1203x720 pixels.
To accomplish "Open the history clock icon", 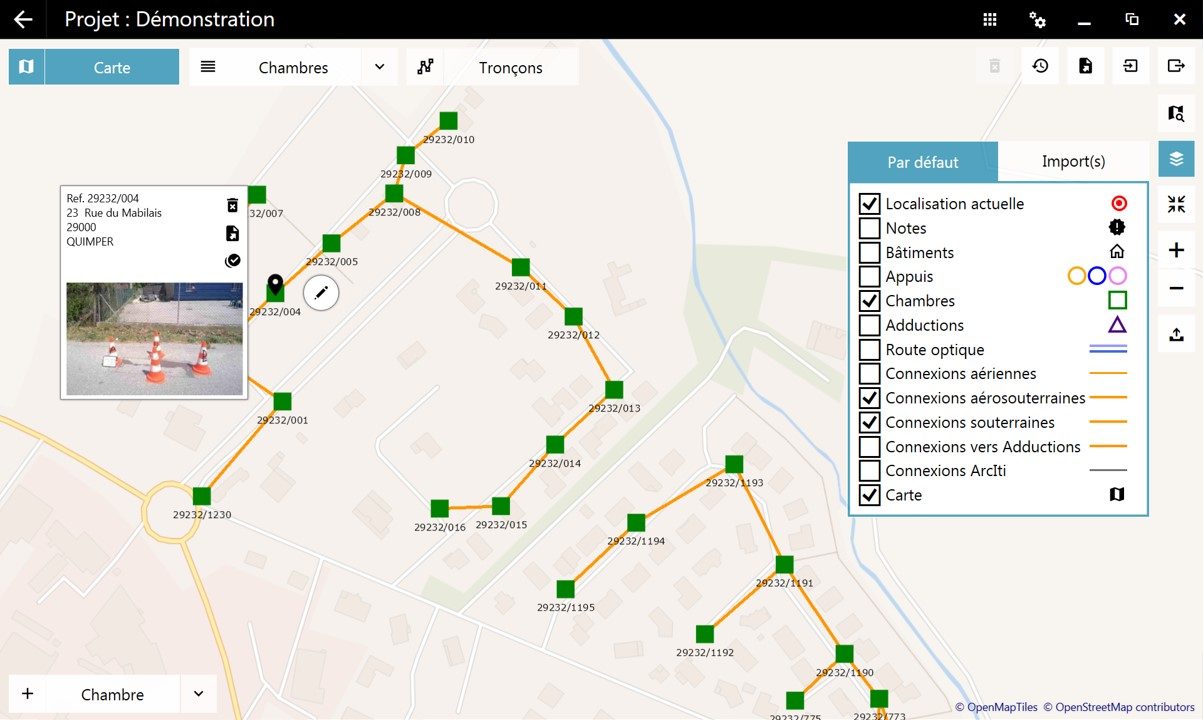I will coord(1040,66).
